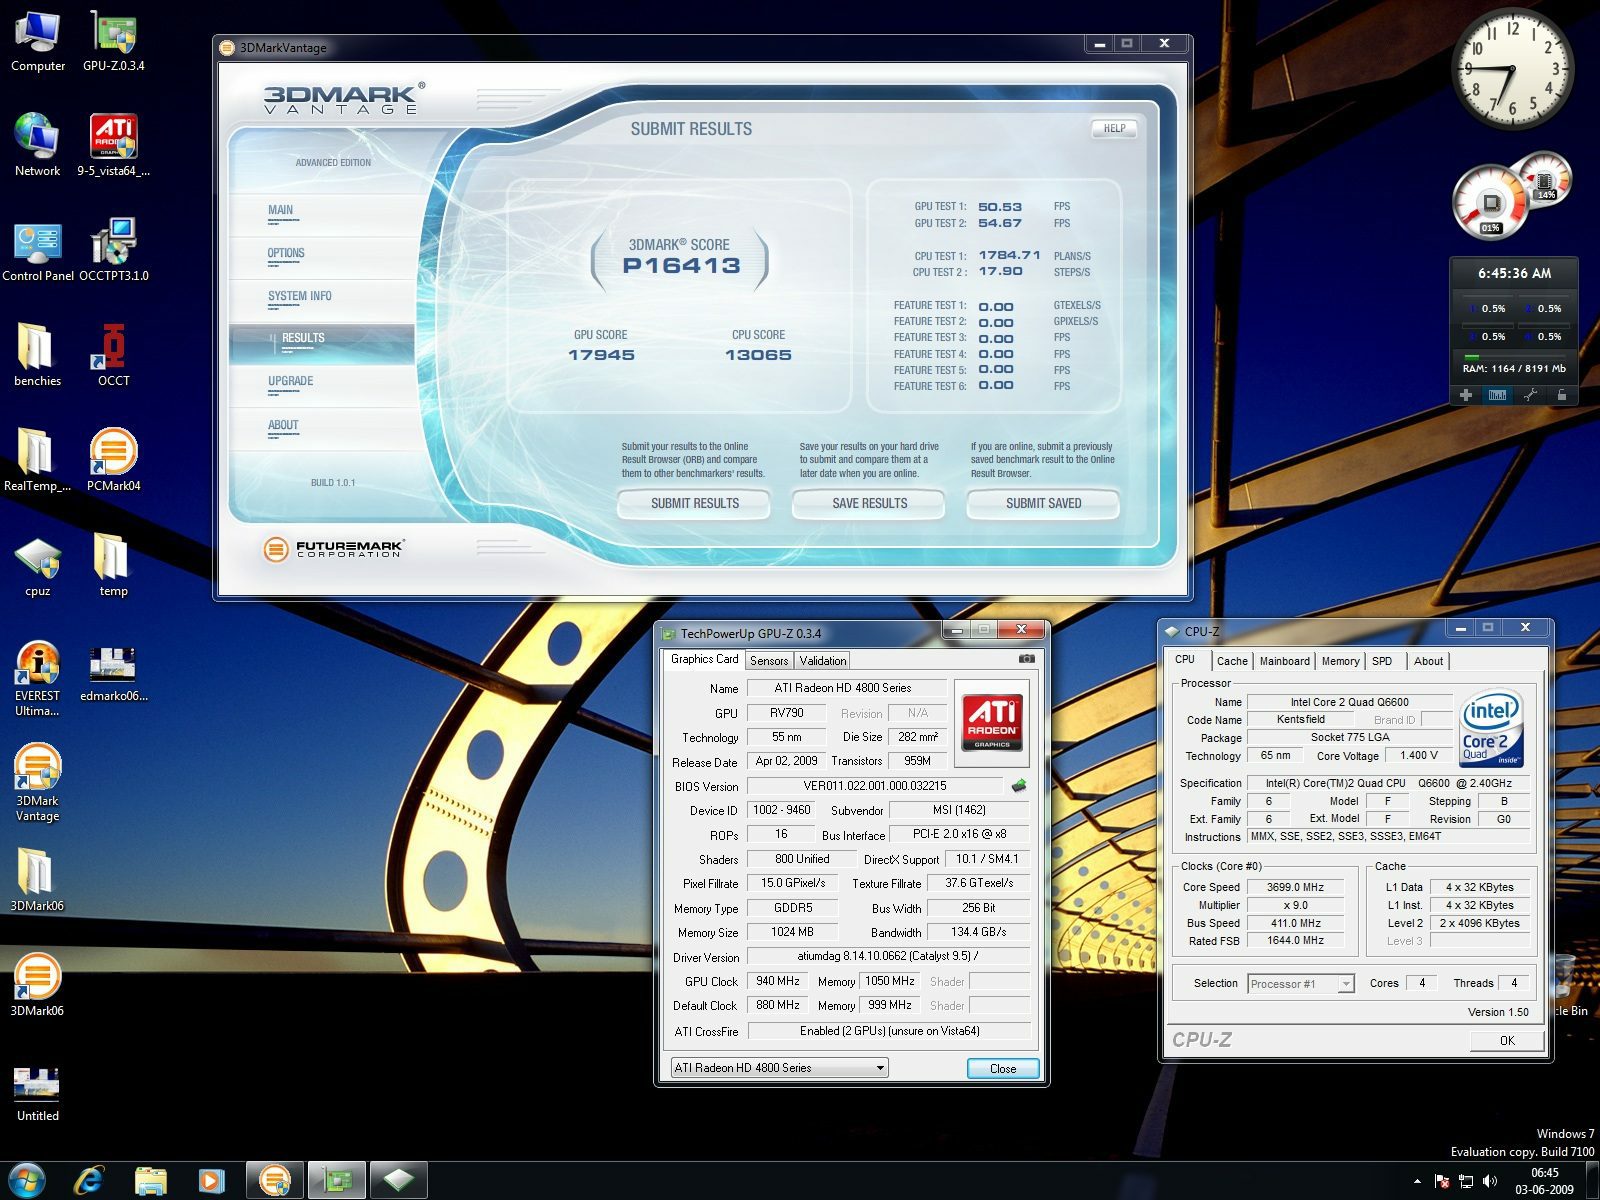Show hidden tray icons arrow
Viewport: 1600px width, 1200px height.
(x=1417, y=1182)
